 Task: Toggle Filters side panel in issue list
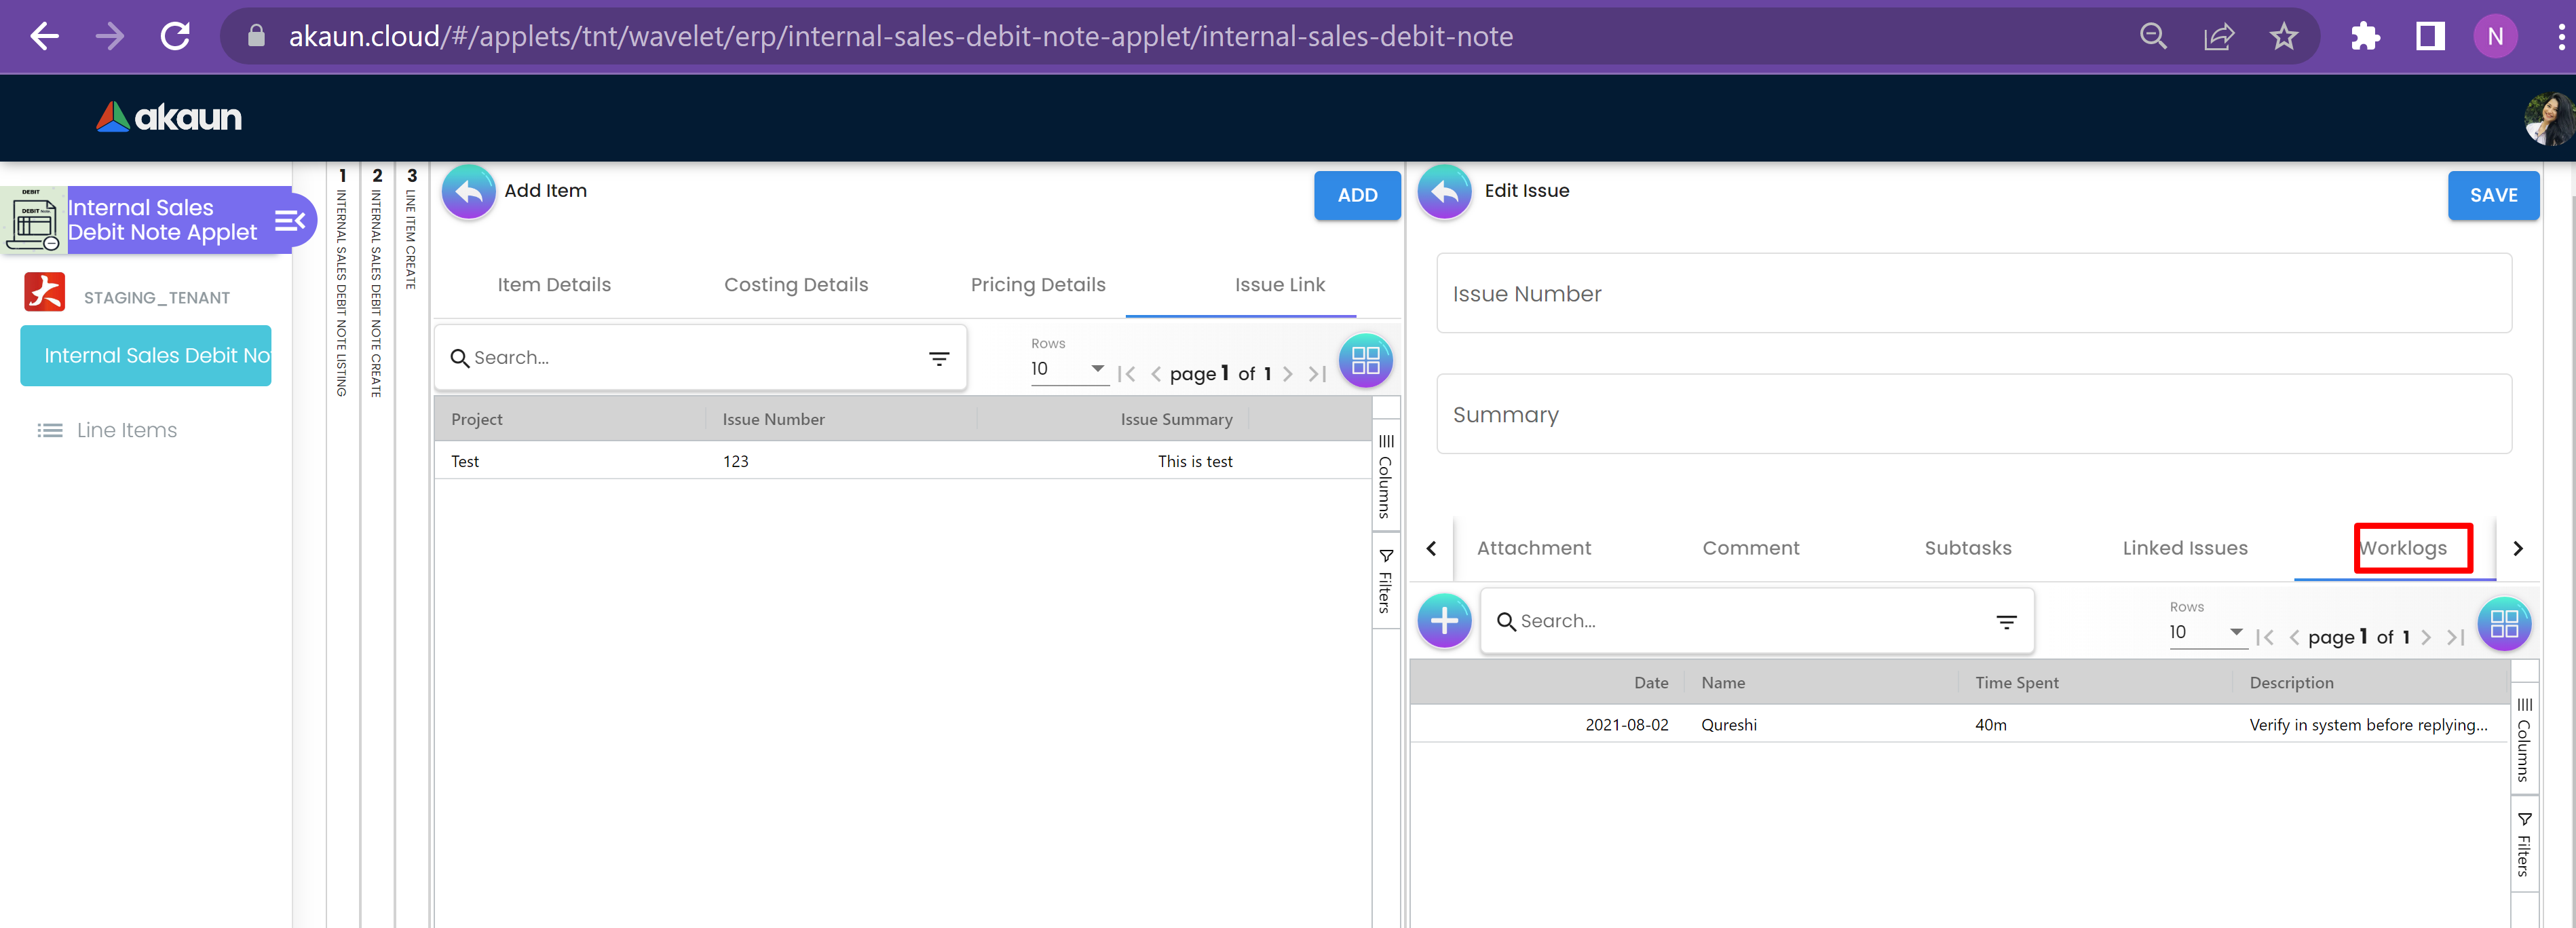tap(1385, 580)
